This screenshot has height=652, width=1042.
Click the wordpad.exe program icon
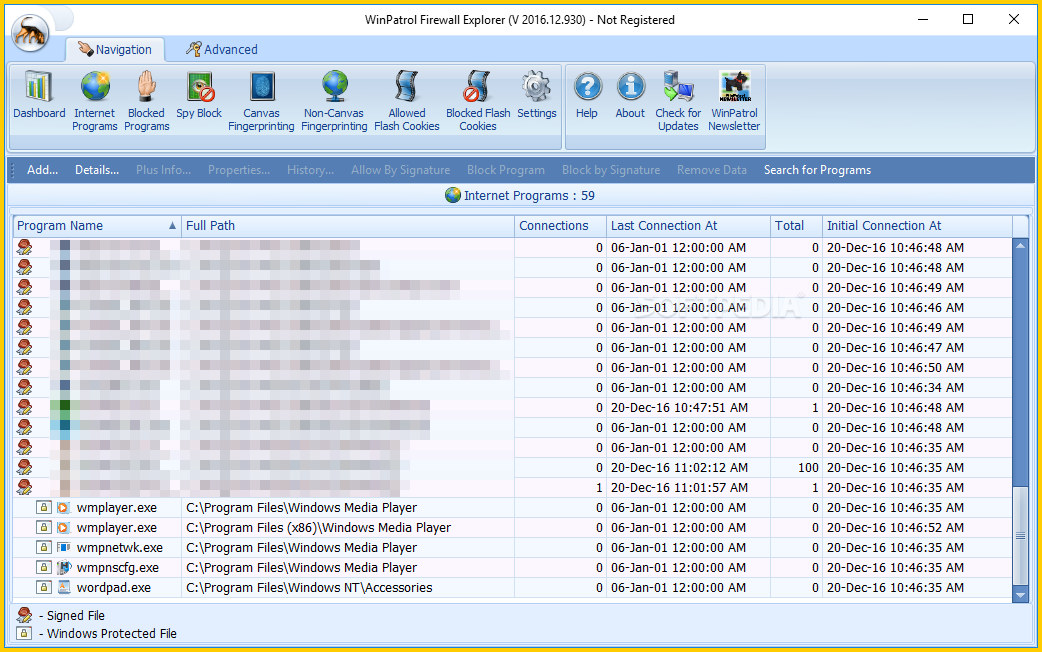(63, 588)
